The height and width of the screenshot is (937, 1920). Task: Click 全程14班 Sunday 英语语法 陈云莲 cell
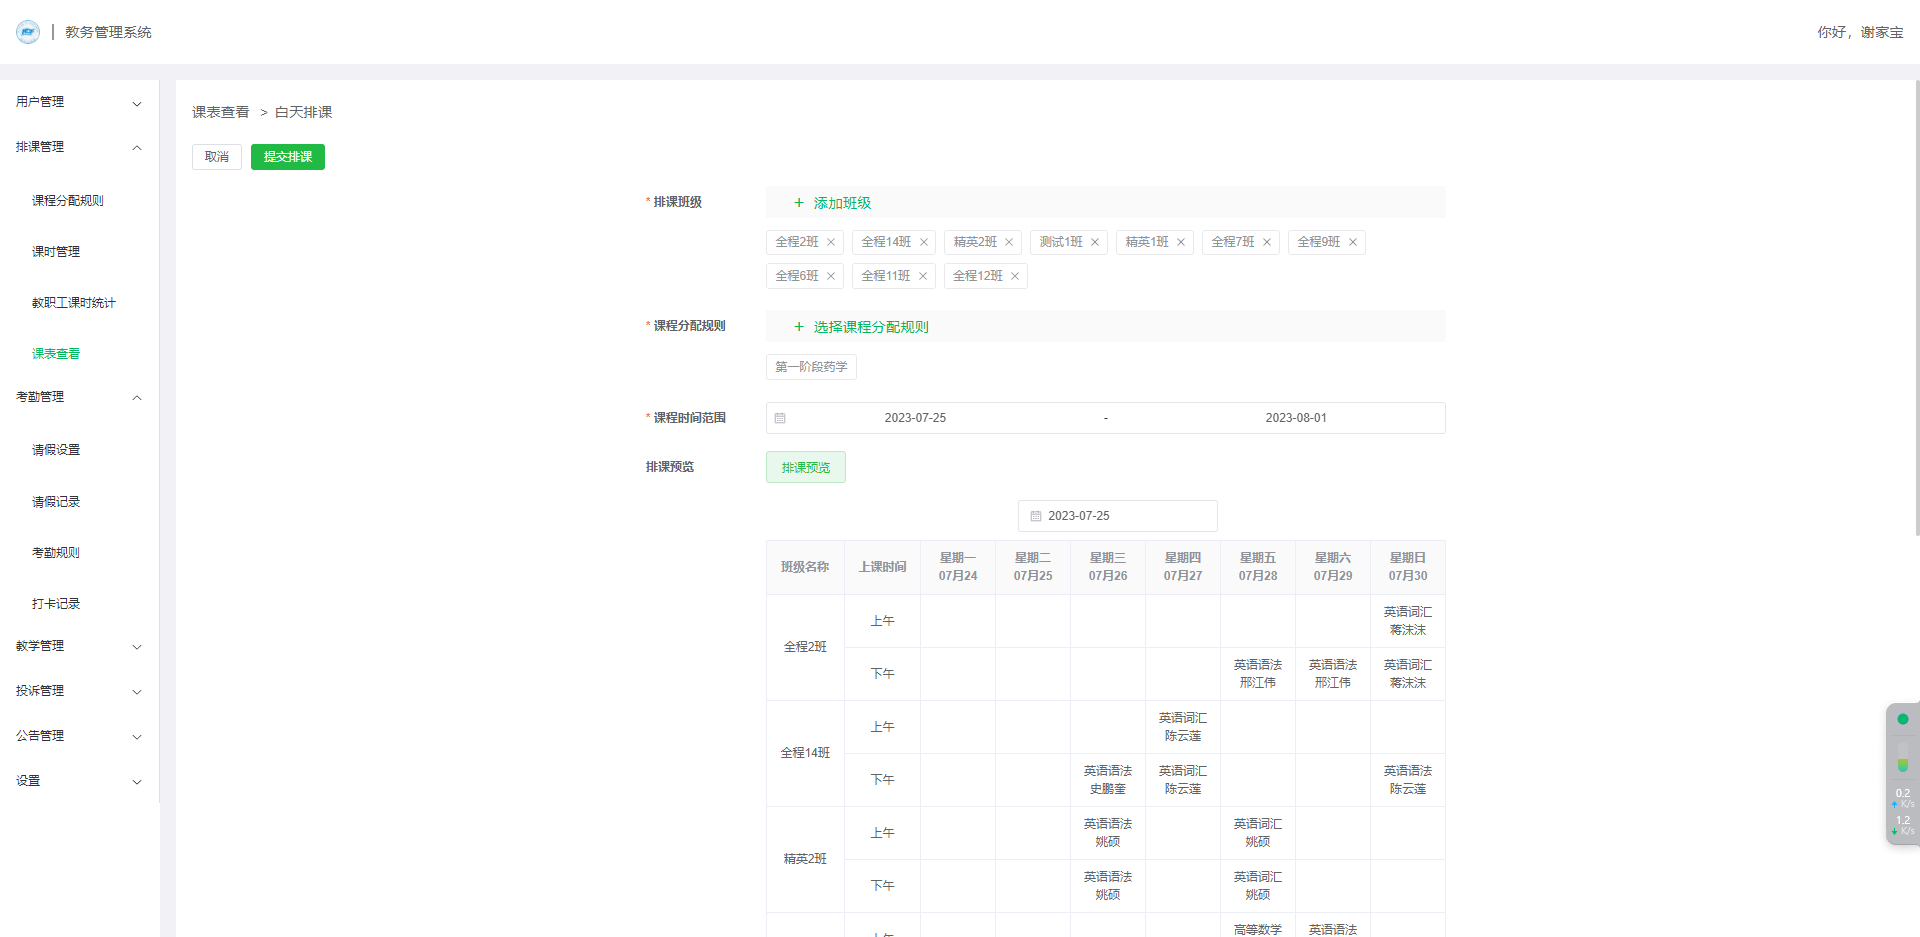[1408, 780]
